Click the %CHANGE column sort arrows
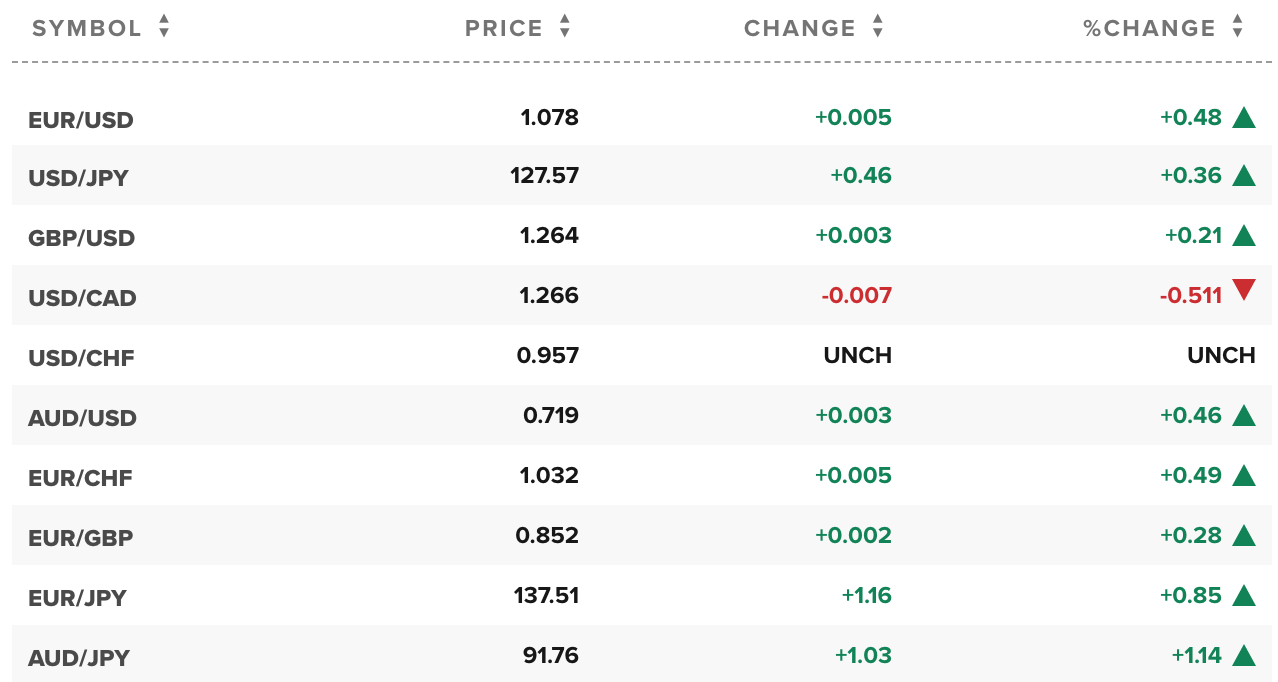Viewport: 1278px width, 682px height. (x=1238, y=27)
